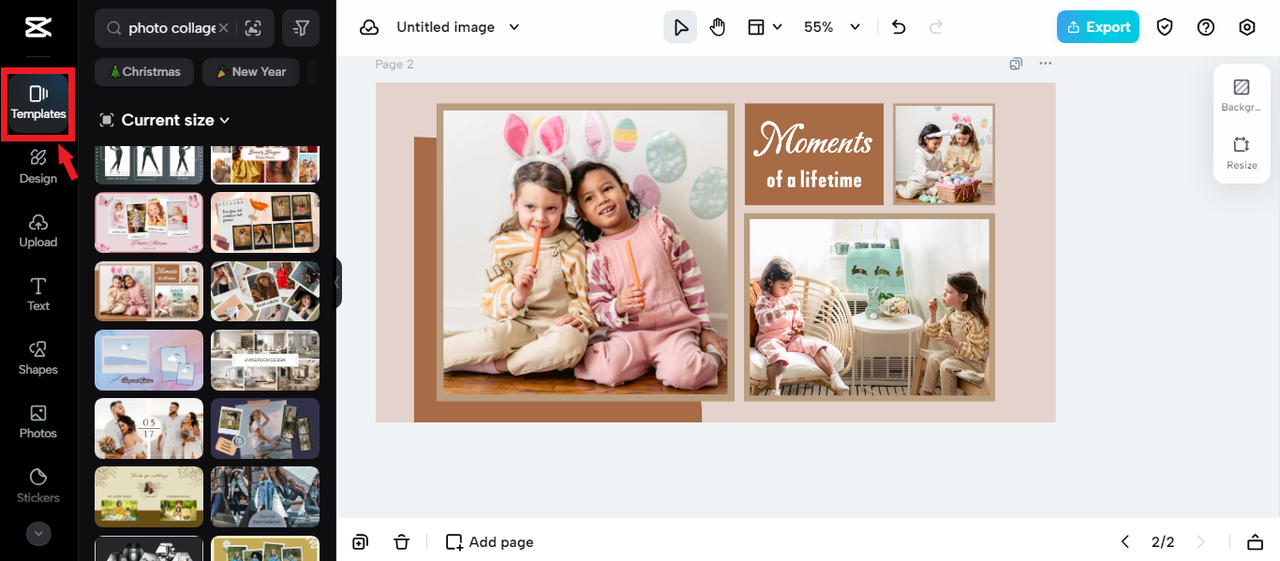Choose the blue-purple gradient frames template
Image resolution: width=1280 pixels, height=561 pixels.
(149, 360)
